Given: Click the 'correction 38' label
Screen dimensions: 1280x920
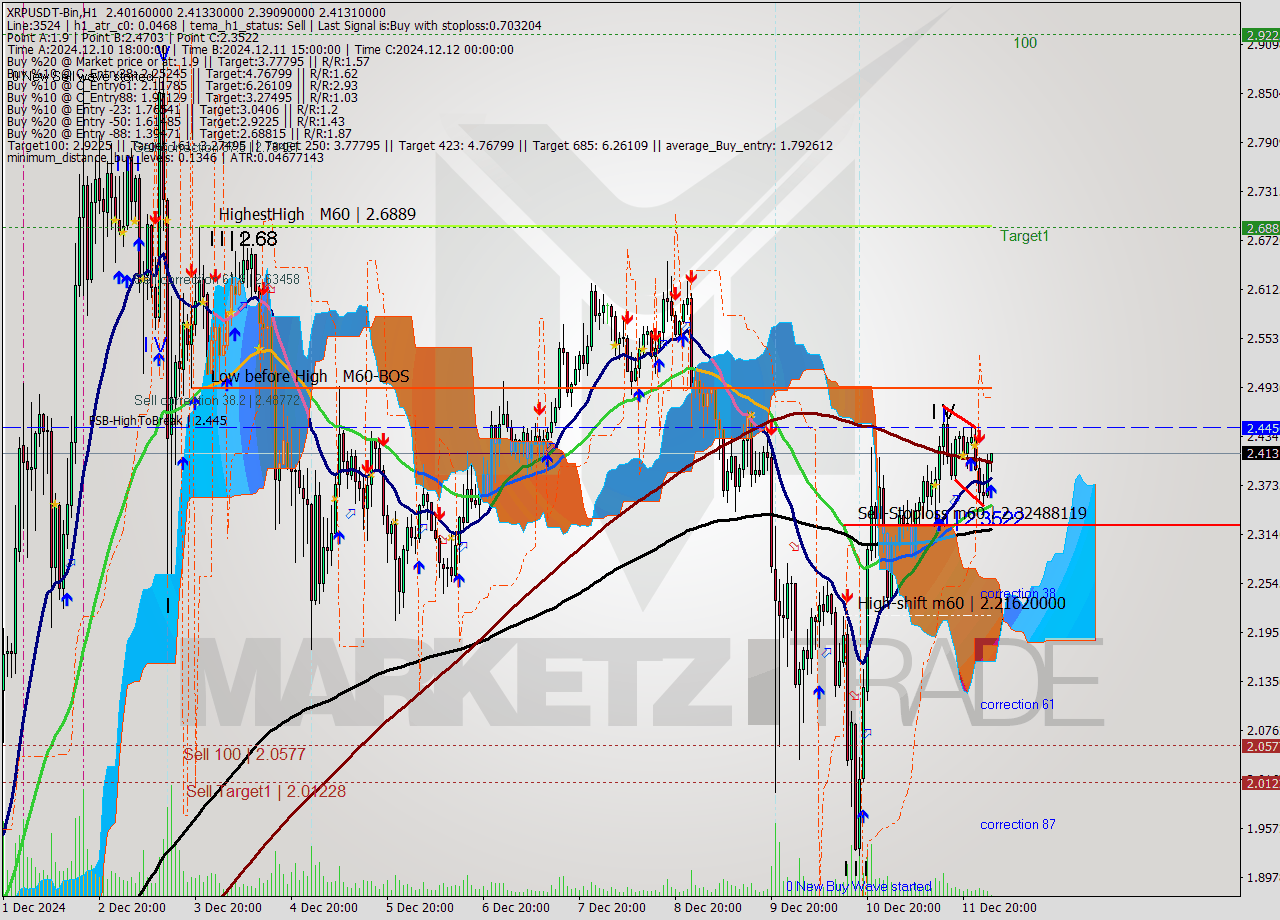Looking at the screenshot, I should tap(1018, 593).
